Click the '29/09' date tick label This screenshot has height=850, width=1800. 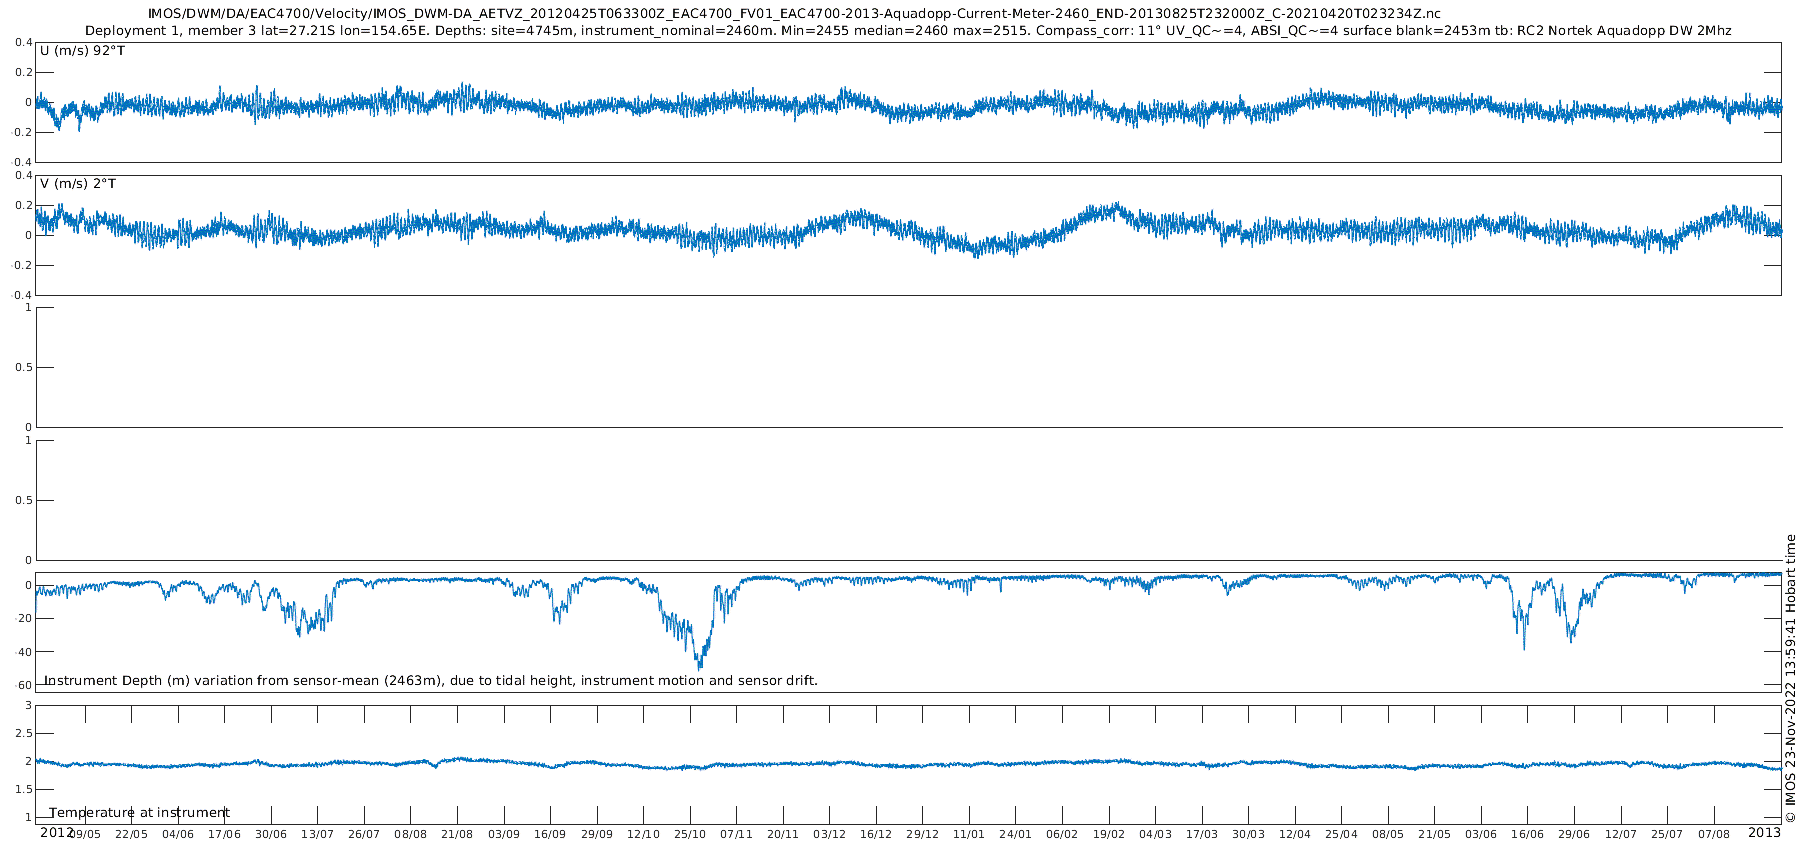pos(597,834)
